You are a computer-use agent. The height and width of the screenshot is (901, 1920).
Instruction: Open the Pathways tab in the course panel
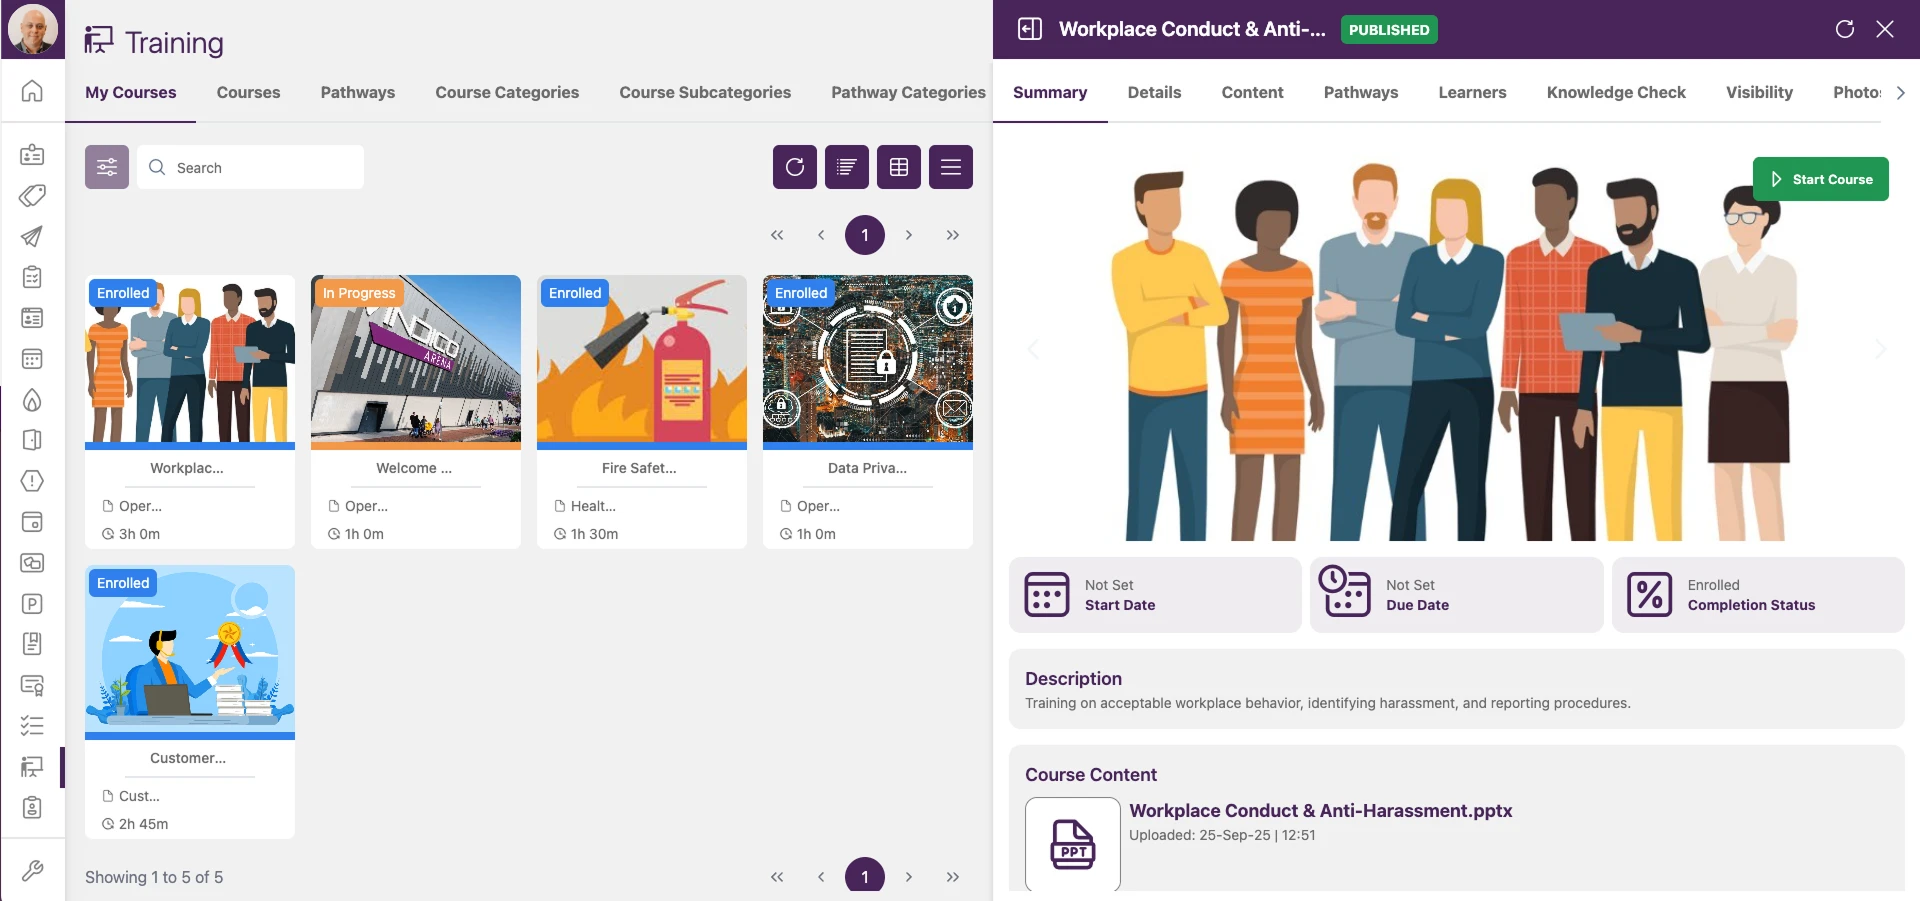click(1360, 92)
